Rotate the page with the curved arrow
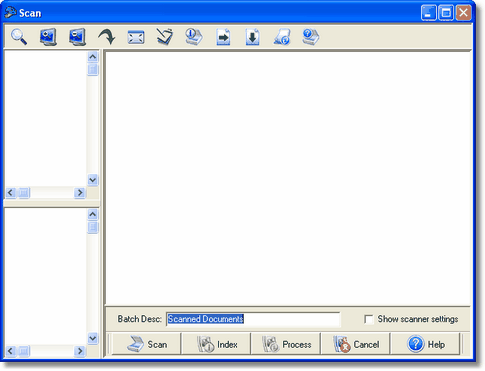Viewport: 485px width, 371px height. 107,37
